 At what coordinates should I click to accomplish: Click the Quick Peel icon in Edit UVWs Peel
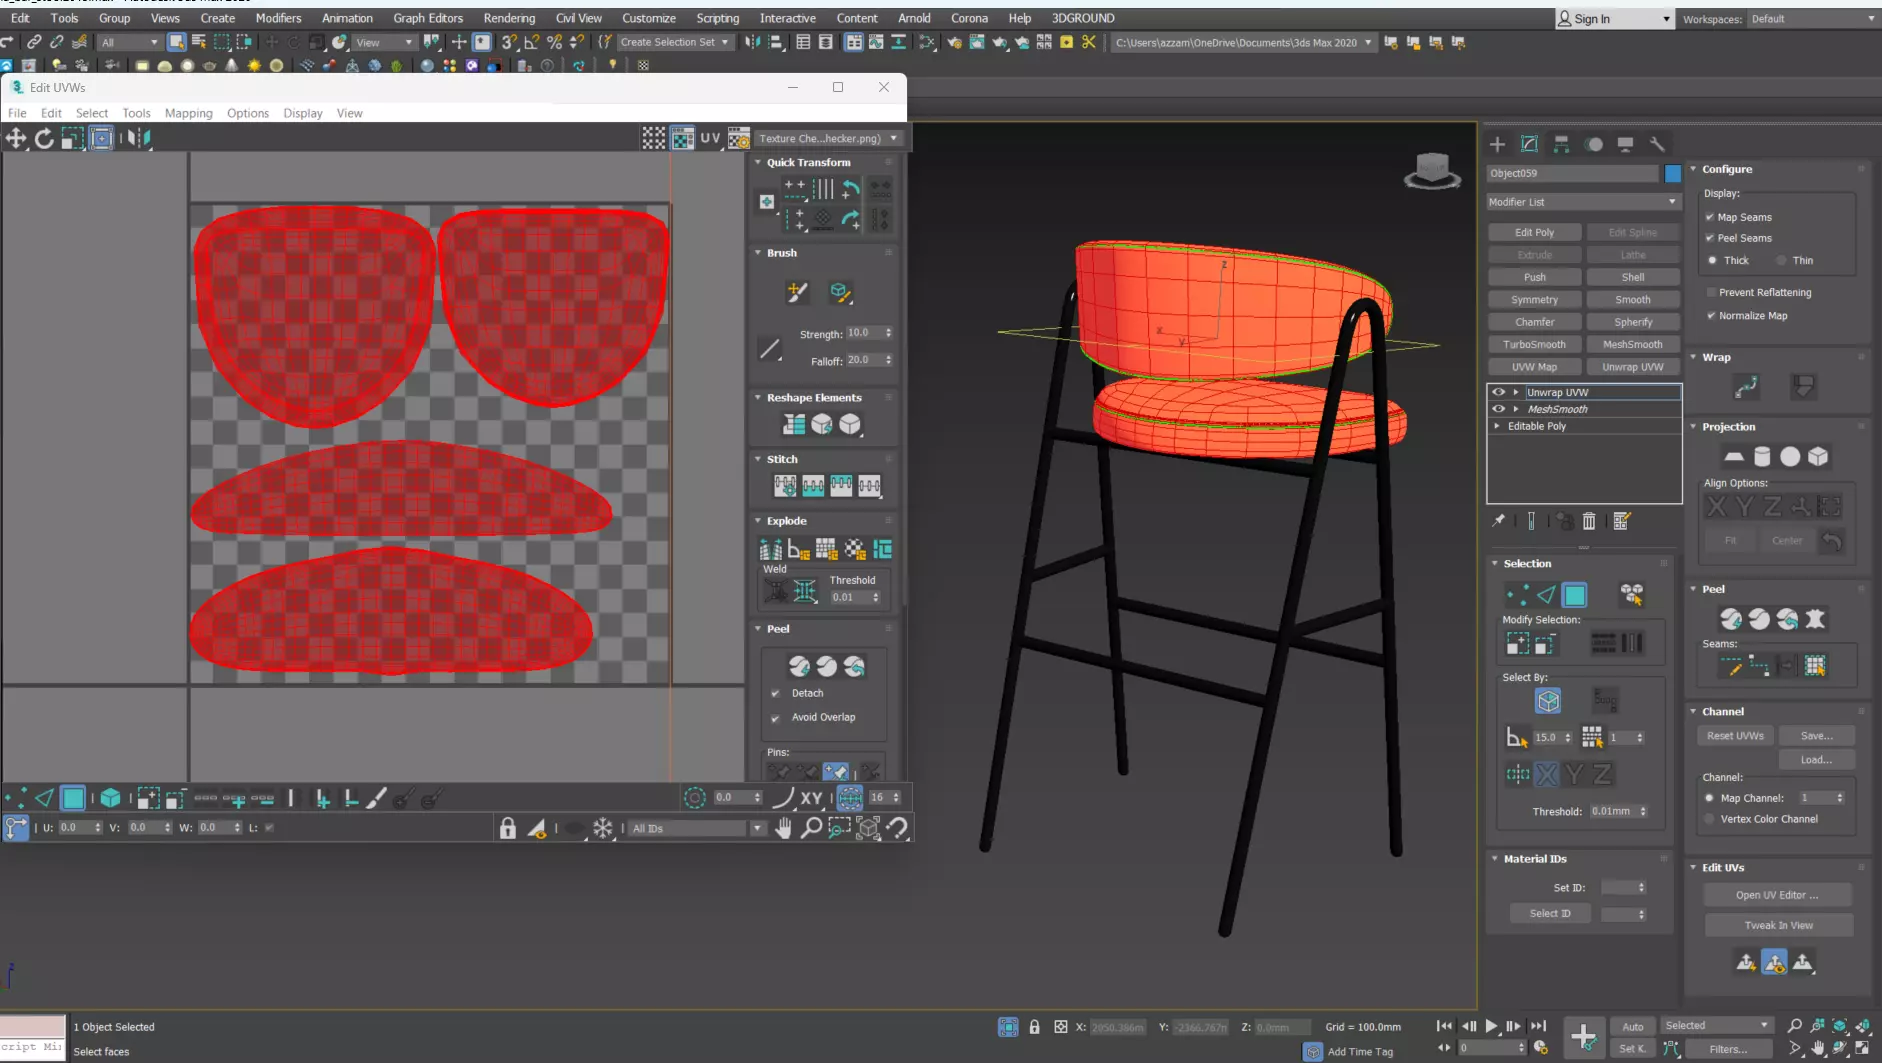coord(799,666)
